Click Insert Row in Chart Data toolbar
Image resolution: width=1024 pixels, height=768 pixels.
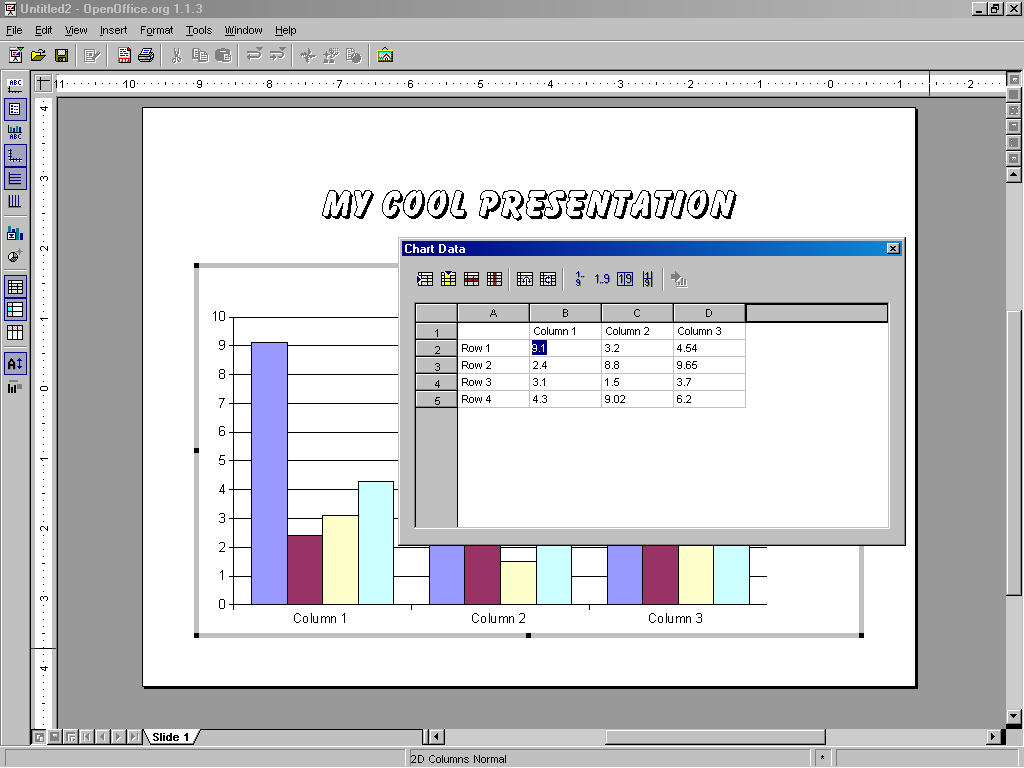[425, 279]
